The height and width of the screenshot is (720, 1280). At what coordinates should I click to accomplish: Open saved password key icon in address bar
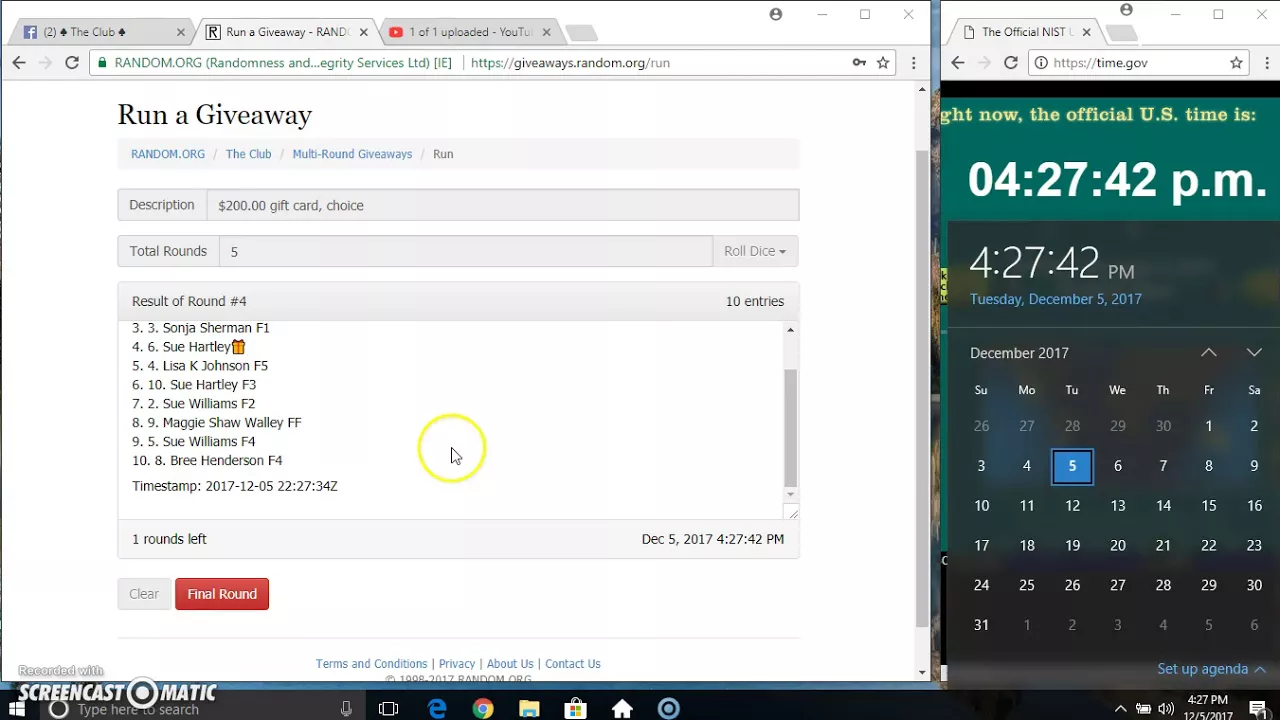(x=859, y=62)
